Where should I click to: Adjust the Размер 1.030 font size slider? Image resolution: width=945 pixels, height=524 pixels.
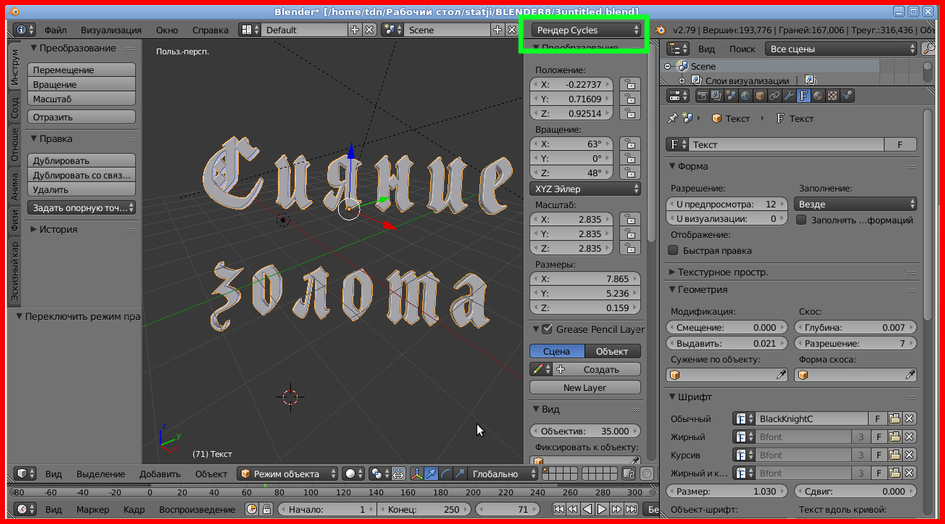[727, 491]
